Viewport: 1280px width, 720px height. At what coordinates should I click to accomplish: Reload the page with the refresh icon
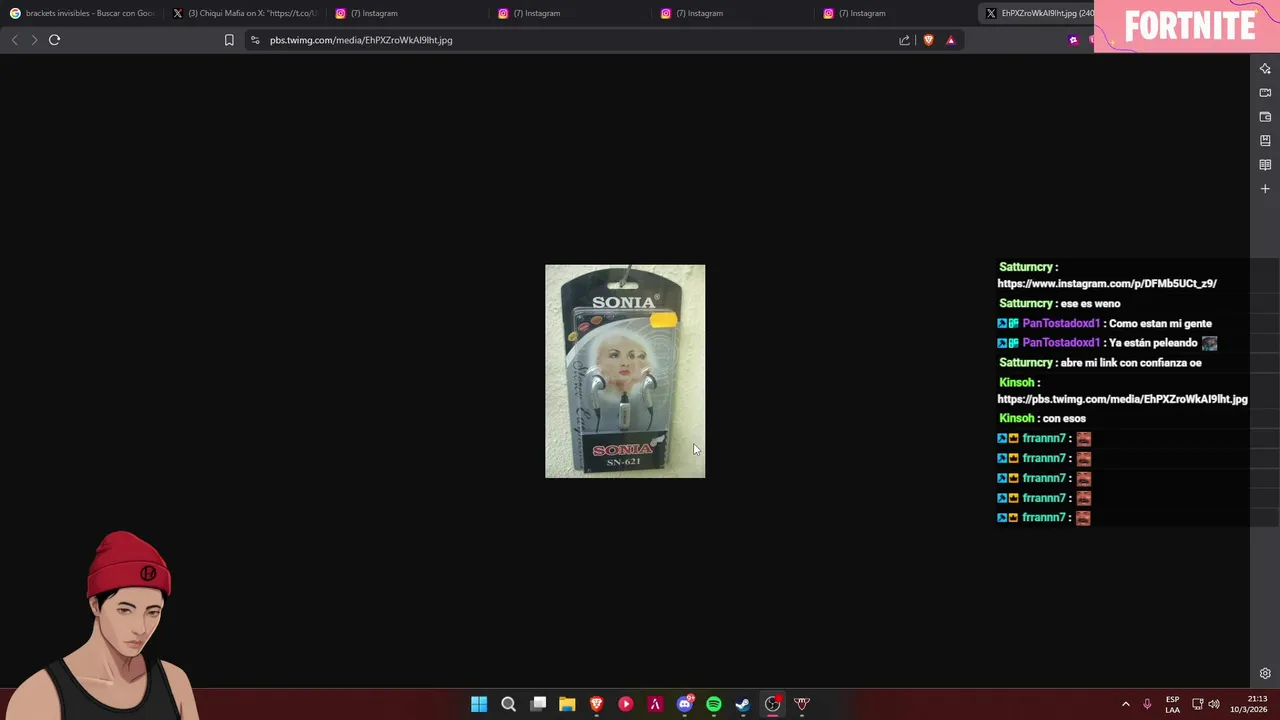tap(54, 40)
